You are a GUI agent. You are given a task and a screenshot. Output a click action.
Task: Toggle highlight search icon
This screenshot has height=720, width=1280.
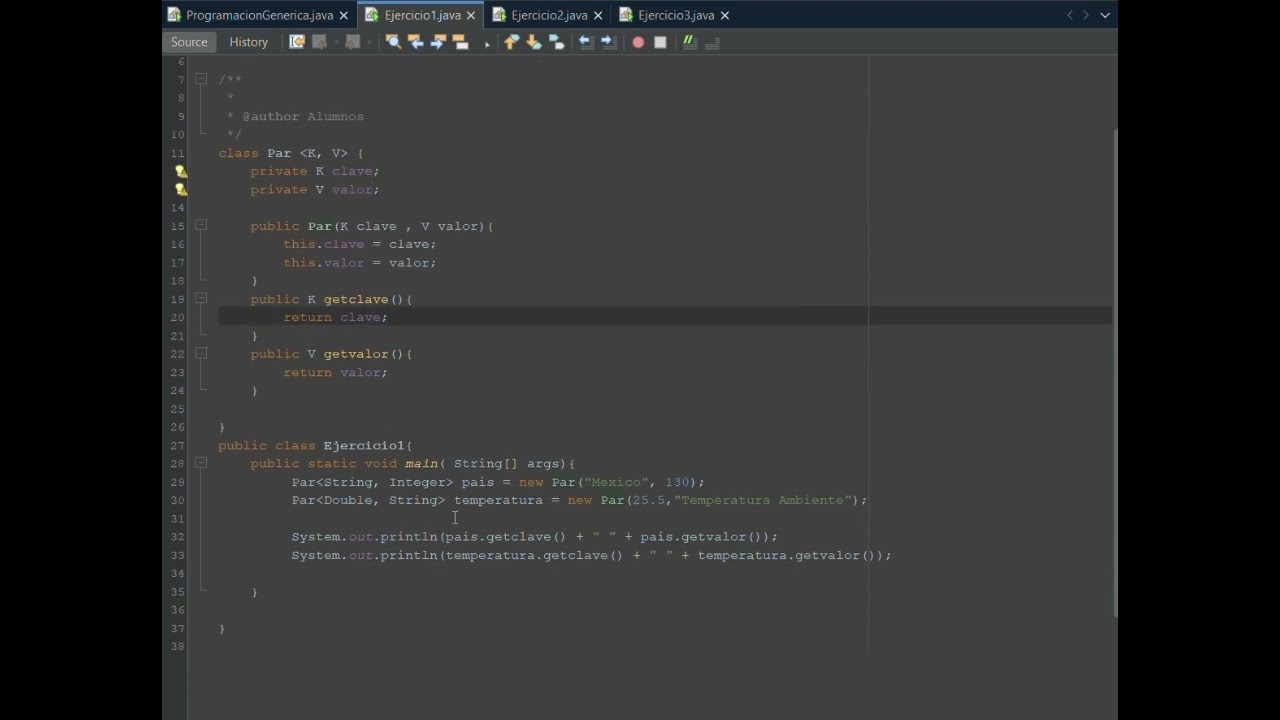coord(460,42)
